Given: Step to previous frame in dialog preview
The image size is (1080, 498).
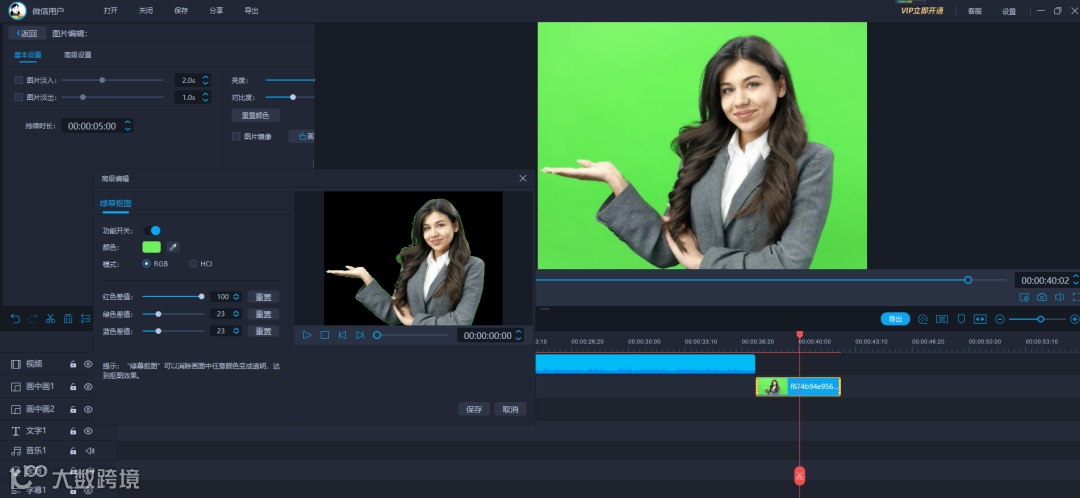Looking at the screenshot, I should click(342, 335).
